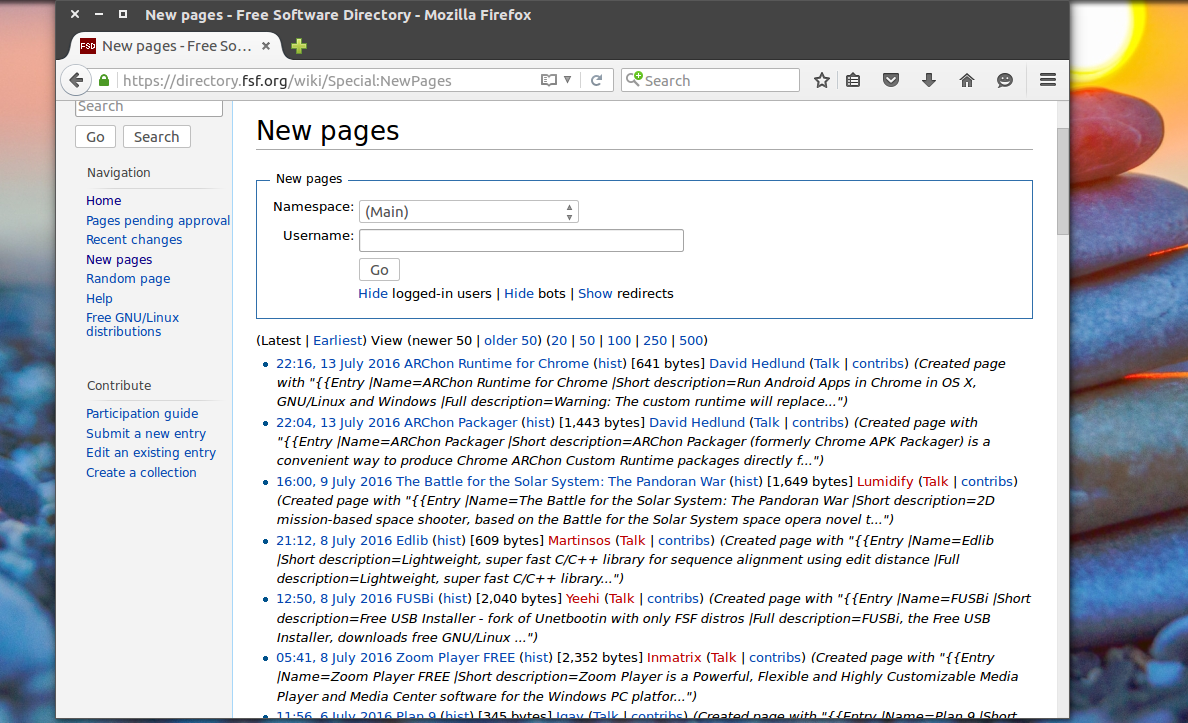Open the hamburger menu icon
The width and height of the screenshot is (1188, 723).
click(1047, 80)
